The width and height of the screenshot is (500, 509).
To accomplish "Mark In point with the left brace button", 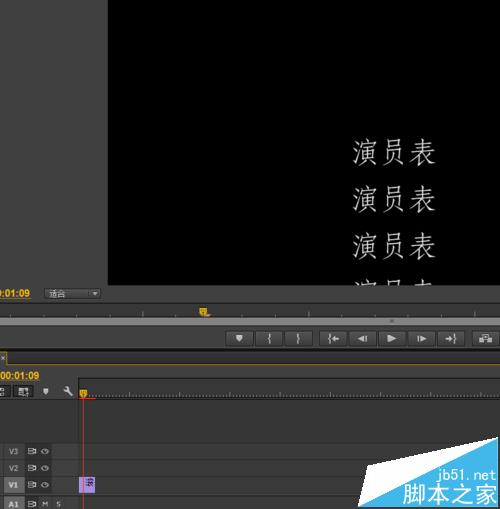I will point(269,339).
